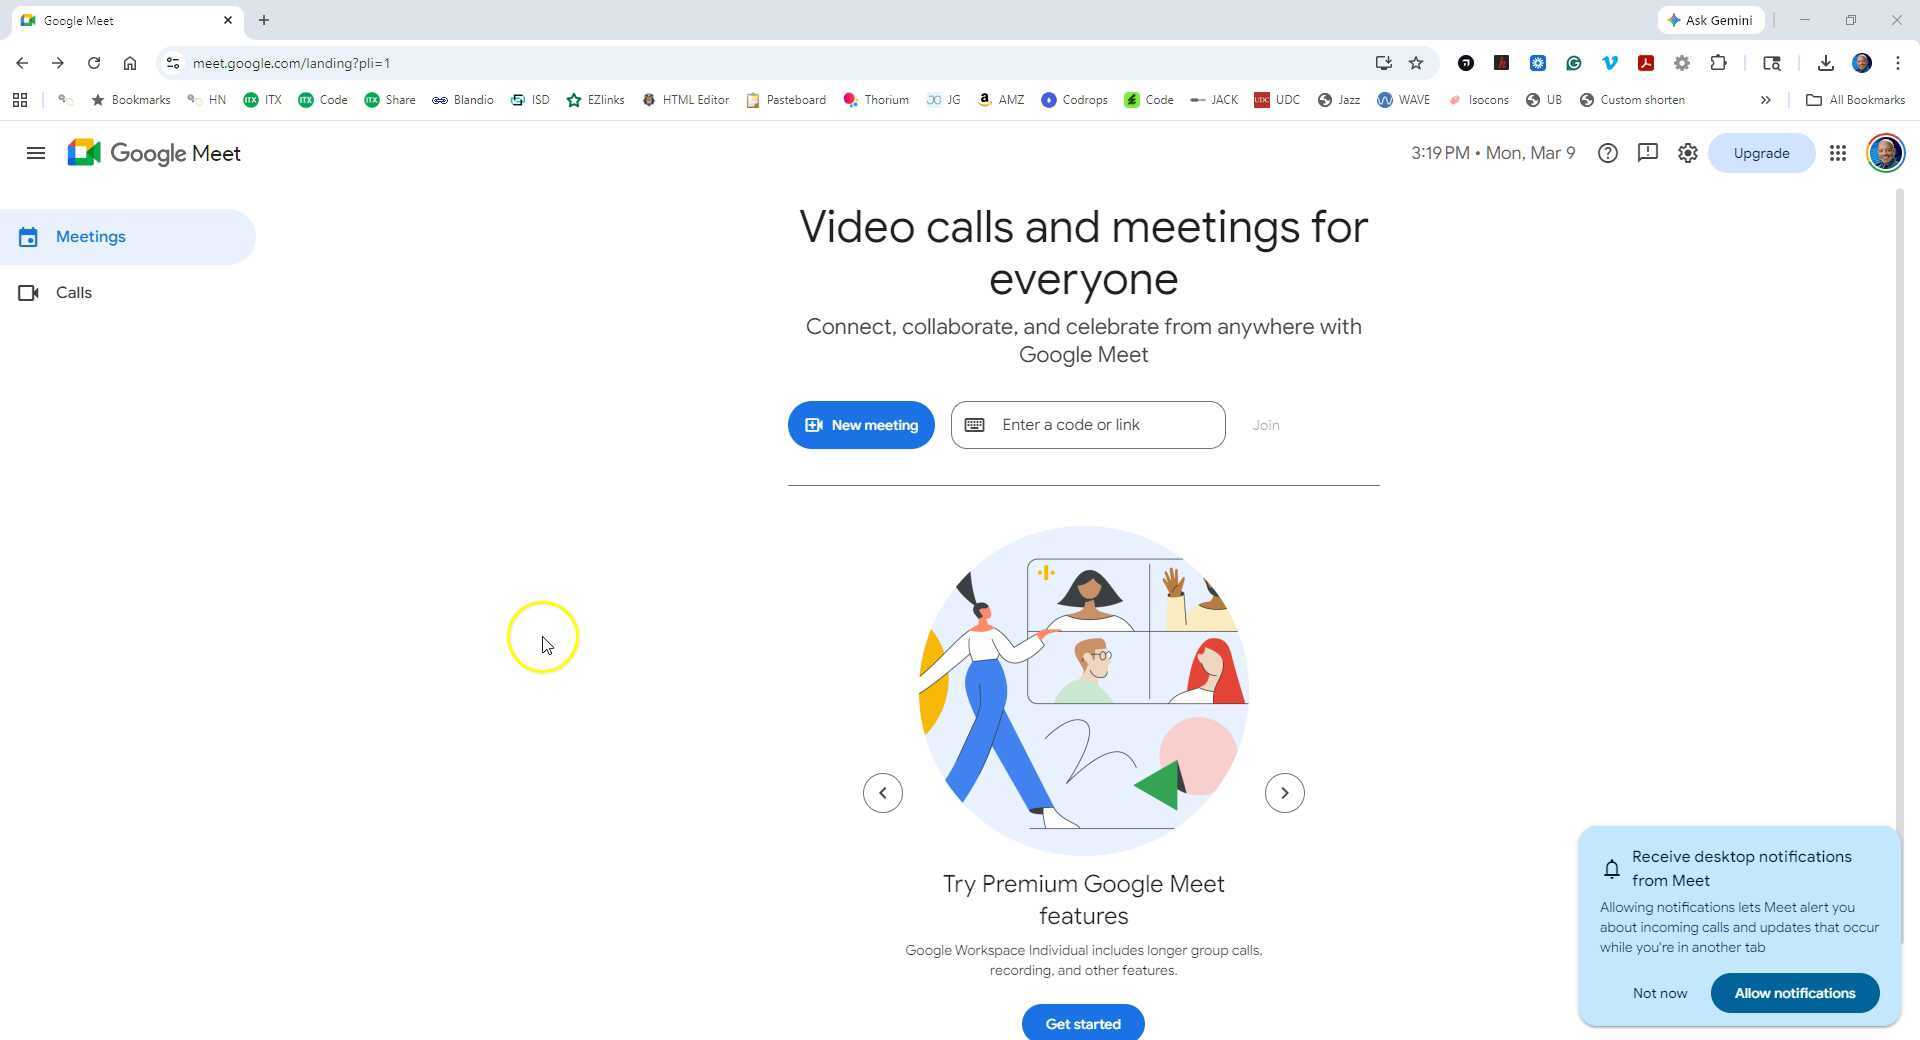
Task: Open the Google apps grid
Action: tap(1837, 153)
